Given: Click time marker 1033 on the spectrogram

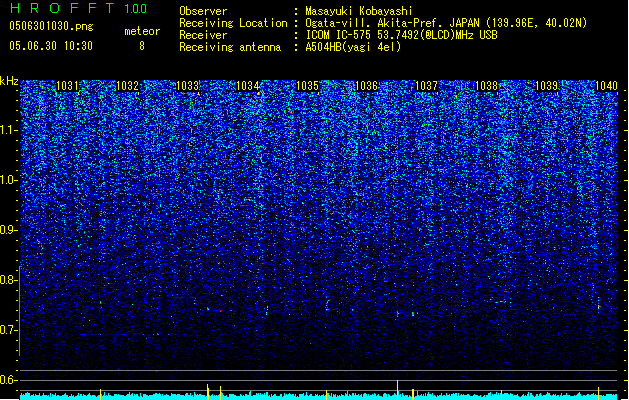Looking at the screenshot, I should point(187,86).
